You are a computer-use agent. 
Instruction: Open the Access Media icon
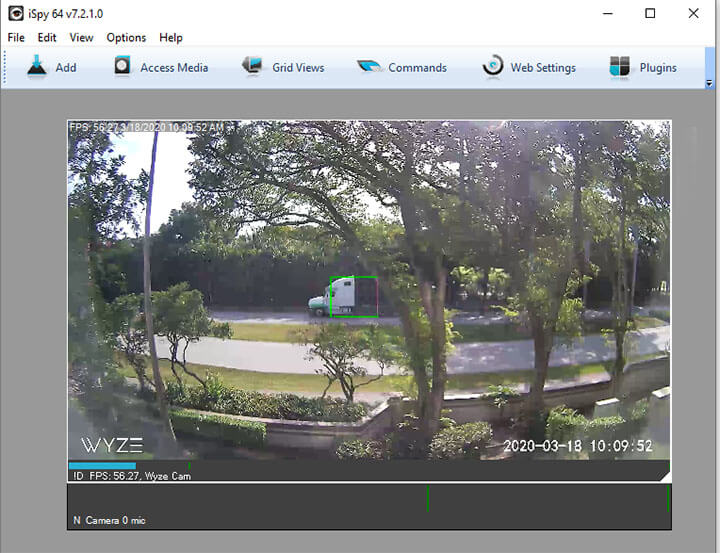click(123, 67)
